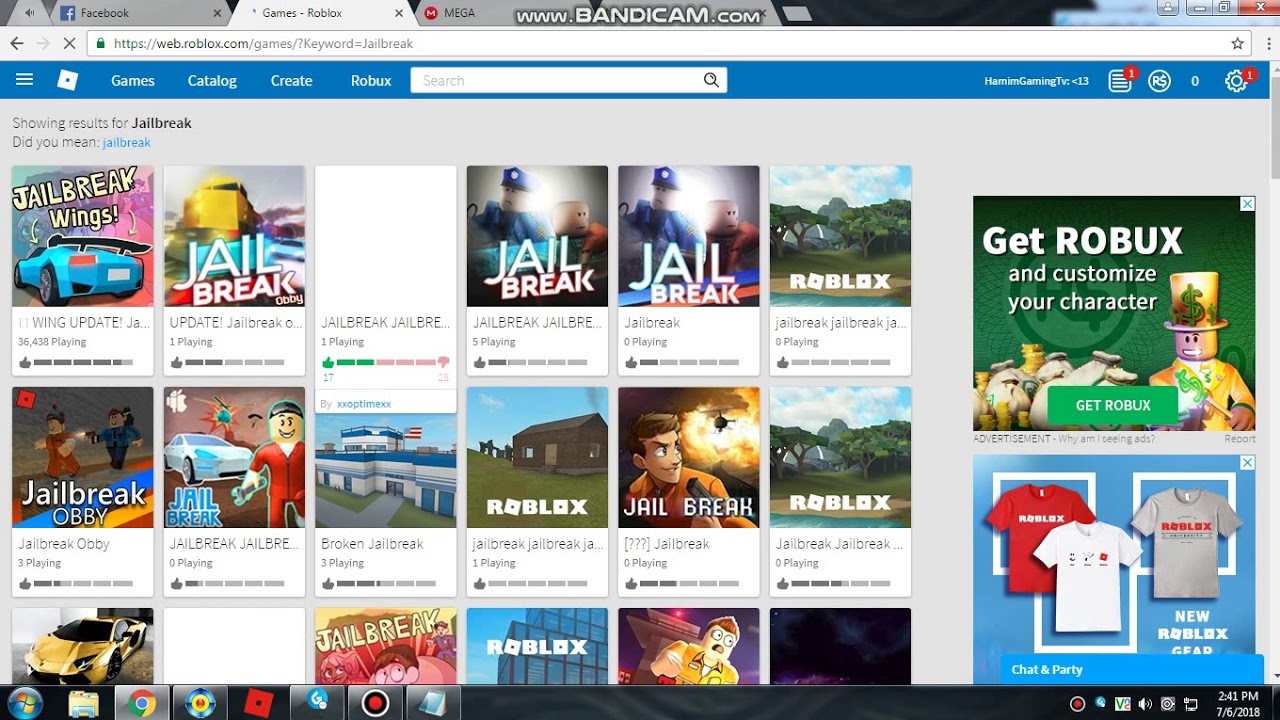The height and width of the screenshot is (720, 1280).
Task: Open the Games menu
Action: pos(133,81)
